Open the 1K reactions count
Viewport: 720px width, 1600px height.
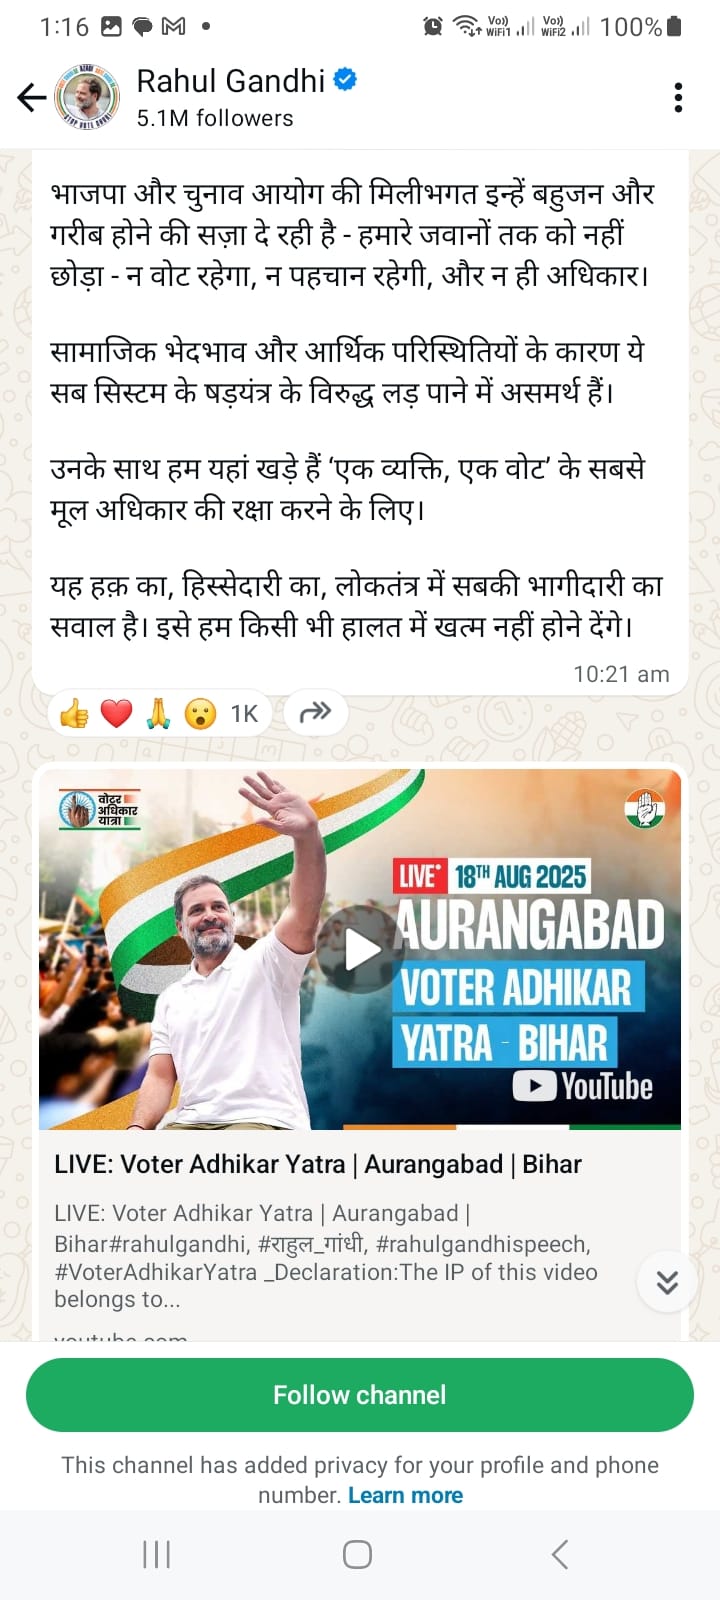tap(244, 713)
